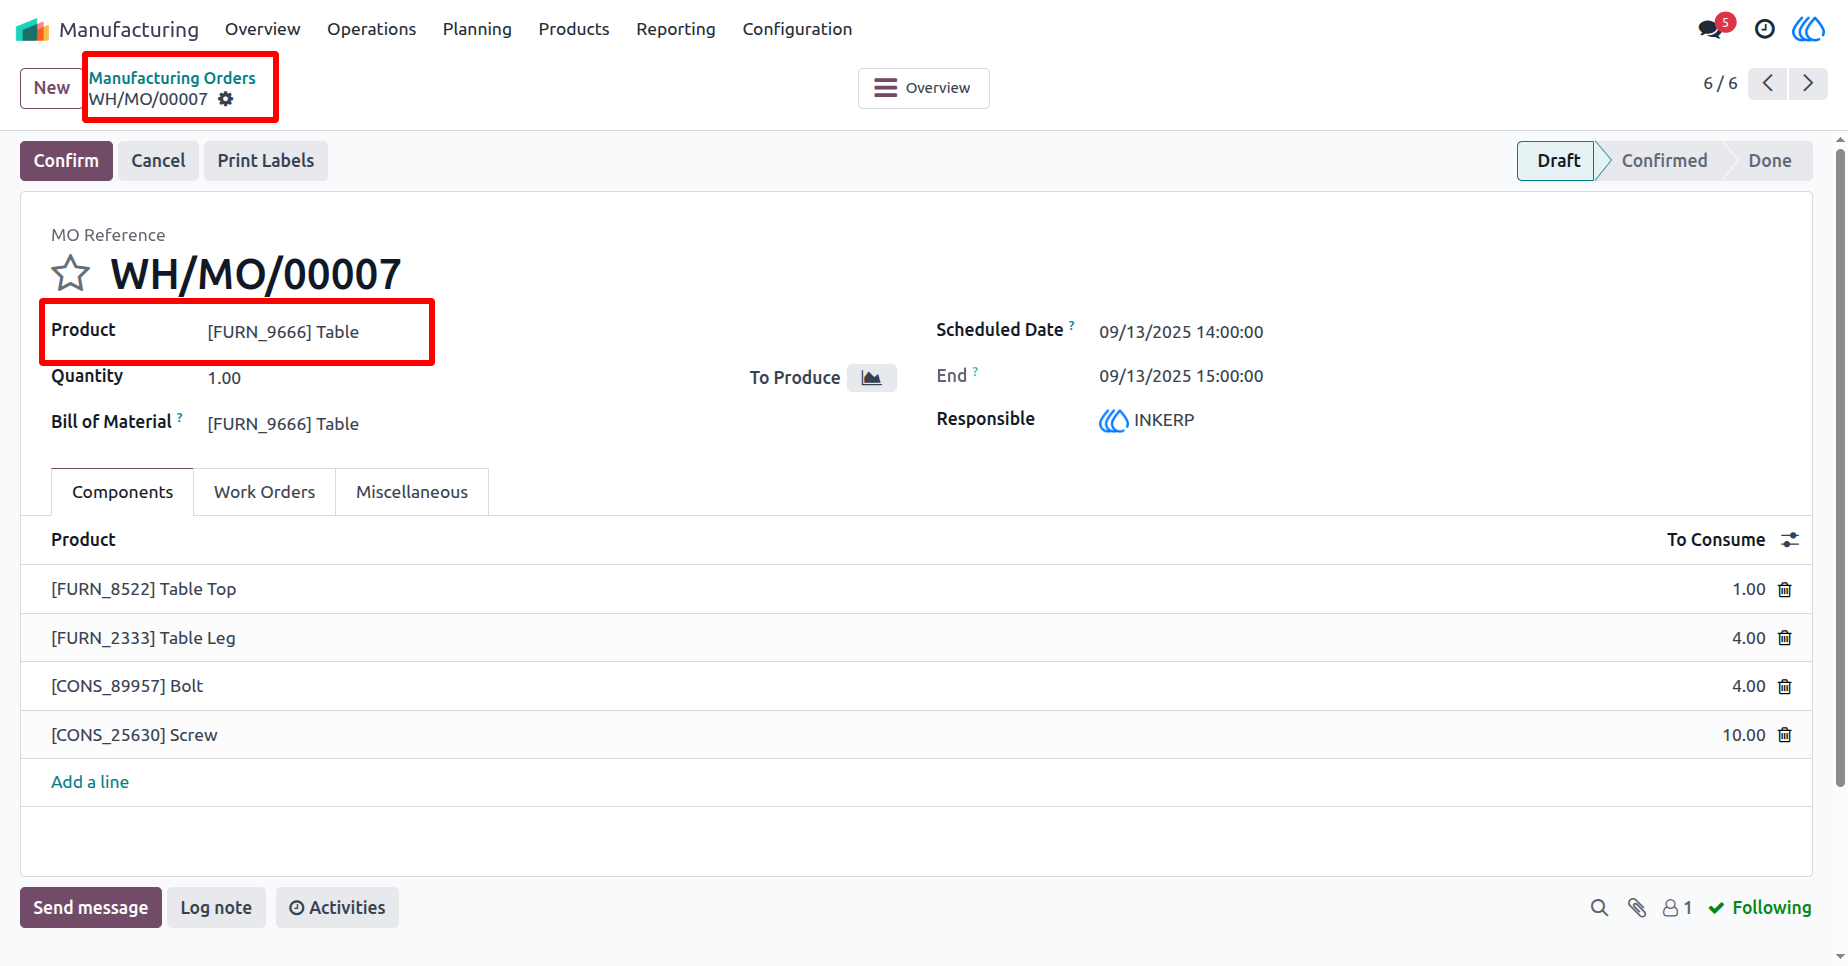Open the Configuration menu

pyautogui.click(x=797, y=29)
